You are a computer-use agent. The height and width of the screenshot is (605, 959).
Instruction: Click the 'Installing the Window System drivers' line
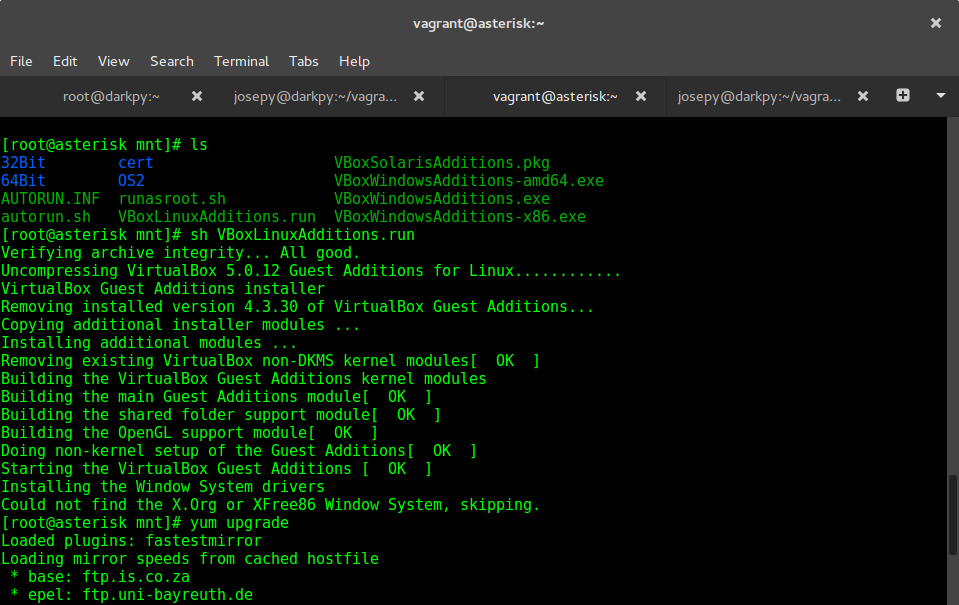point(163,487)
